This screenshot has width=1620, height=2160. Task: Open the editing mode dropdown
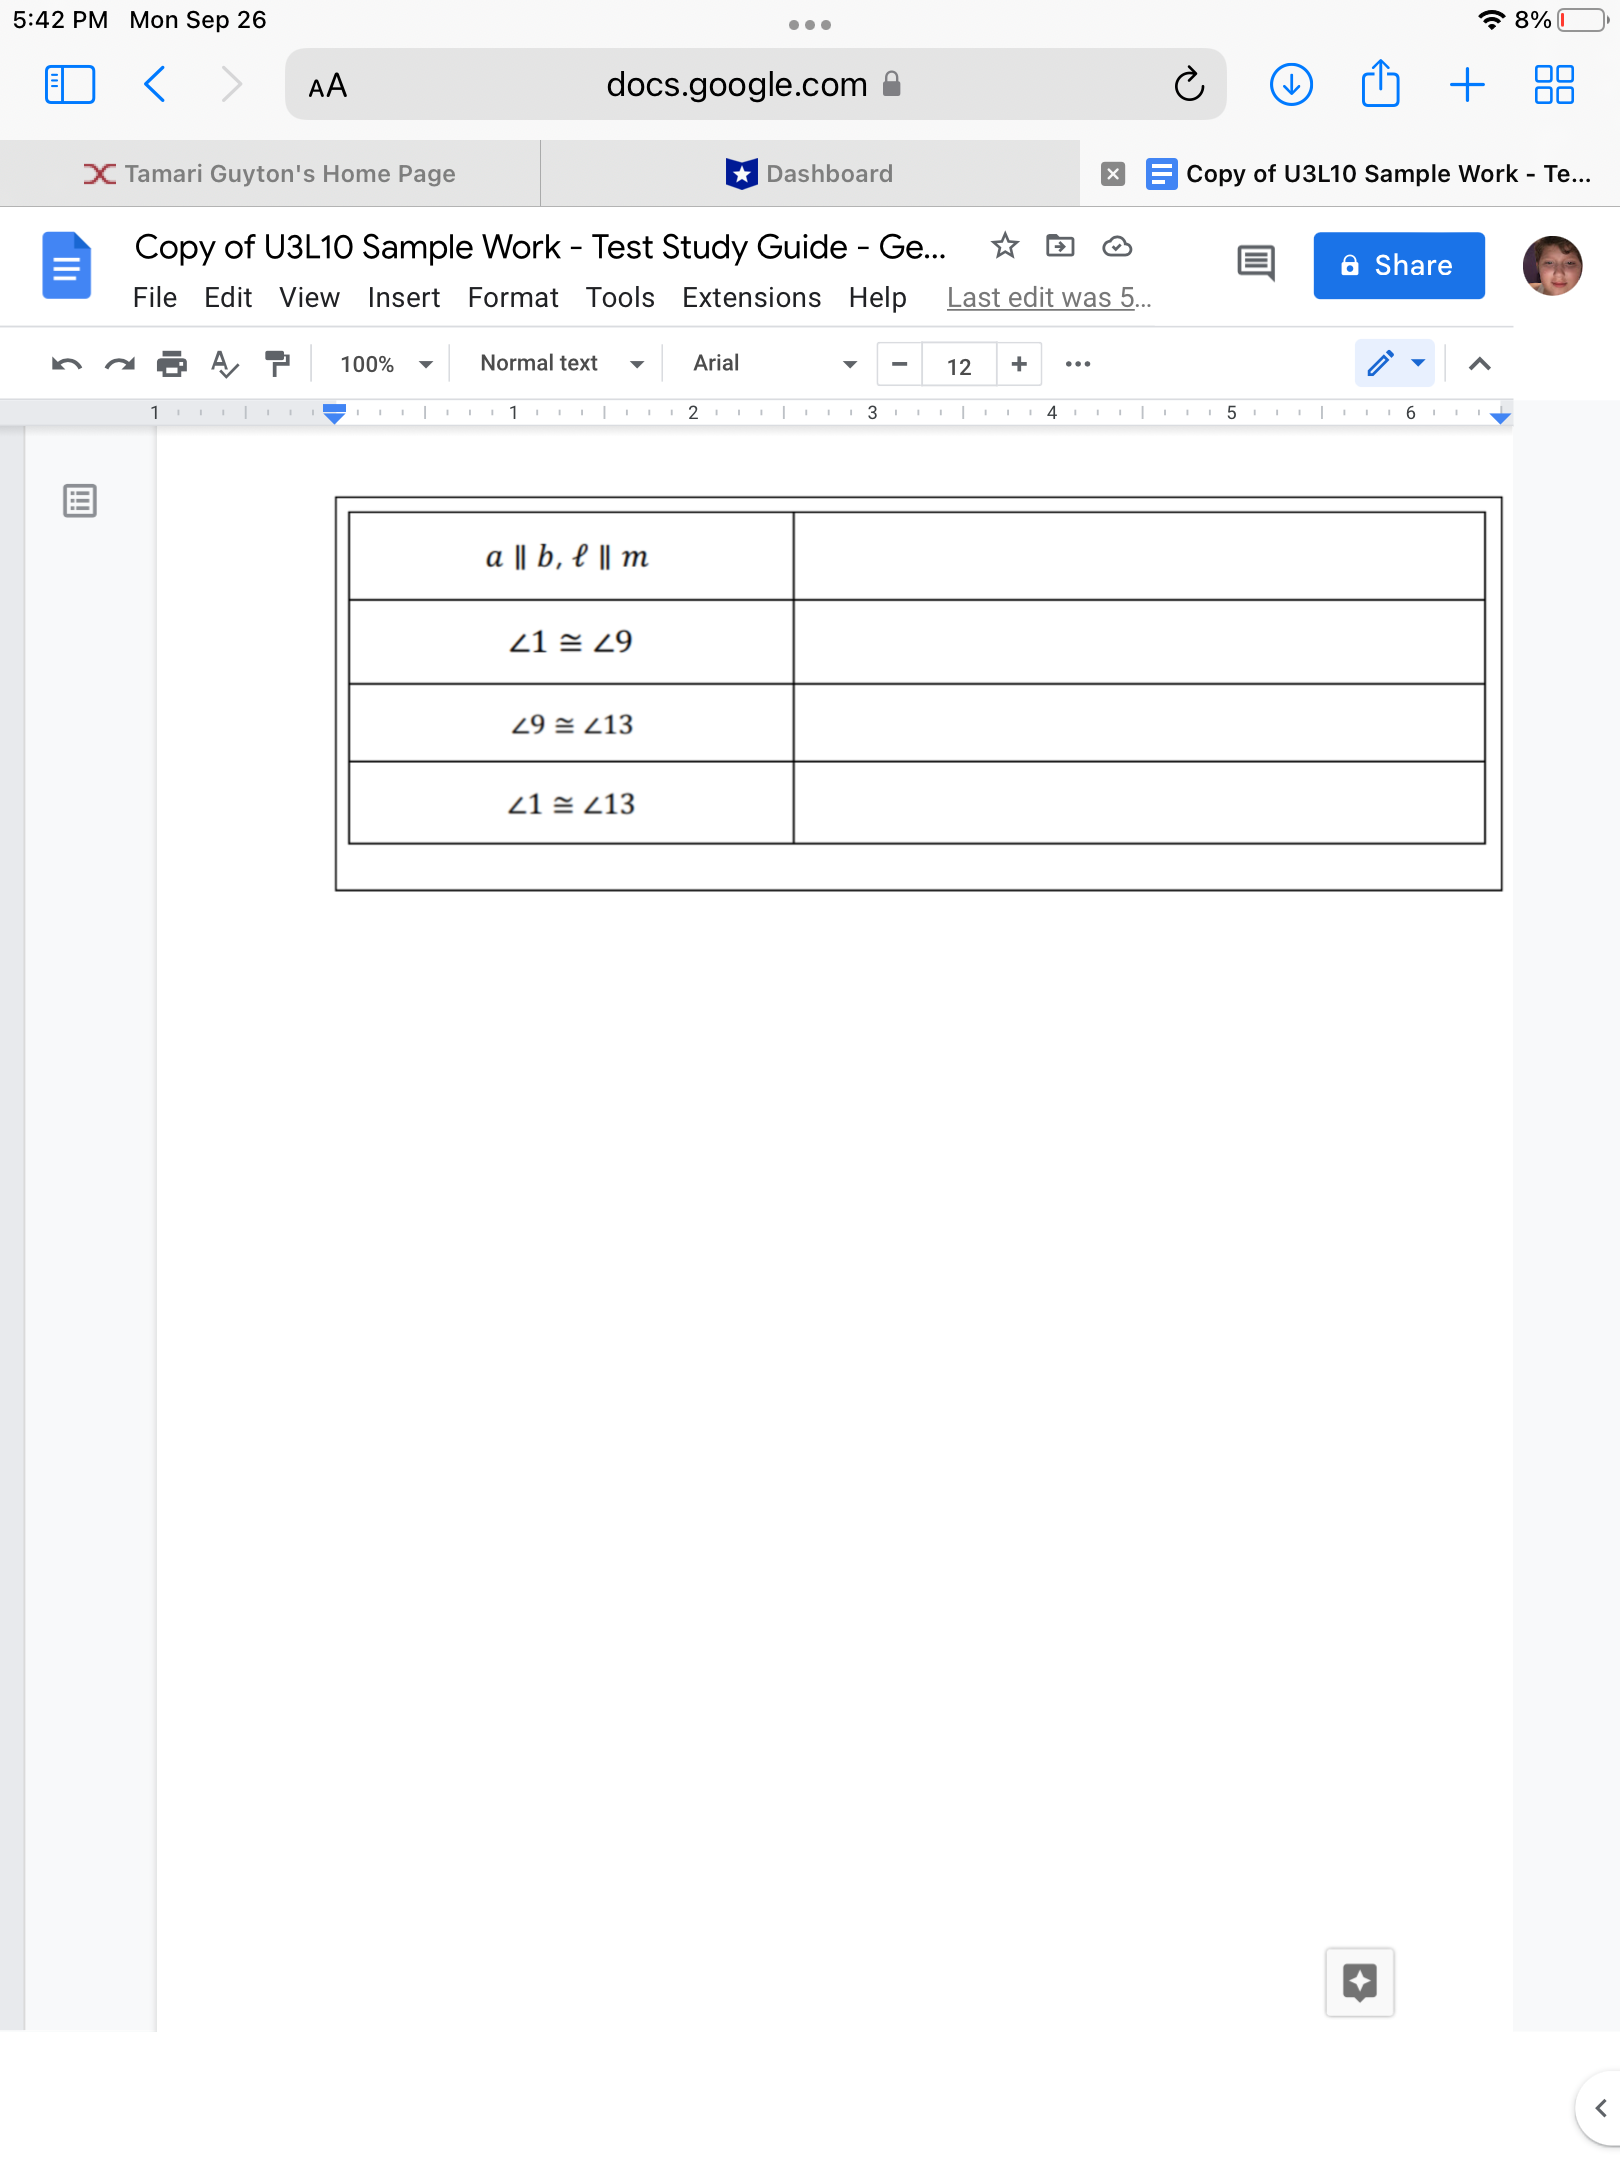(1395, 363)
